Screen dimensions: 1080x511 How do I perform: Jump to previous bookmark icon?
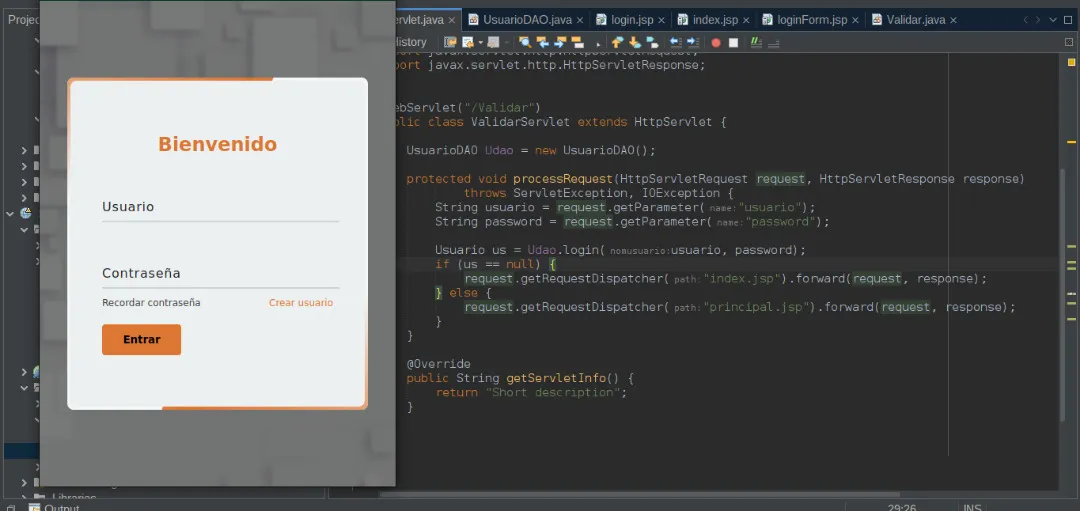(618, 42)
